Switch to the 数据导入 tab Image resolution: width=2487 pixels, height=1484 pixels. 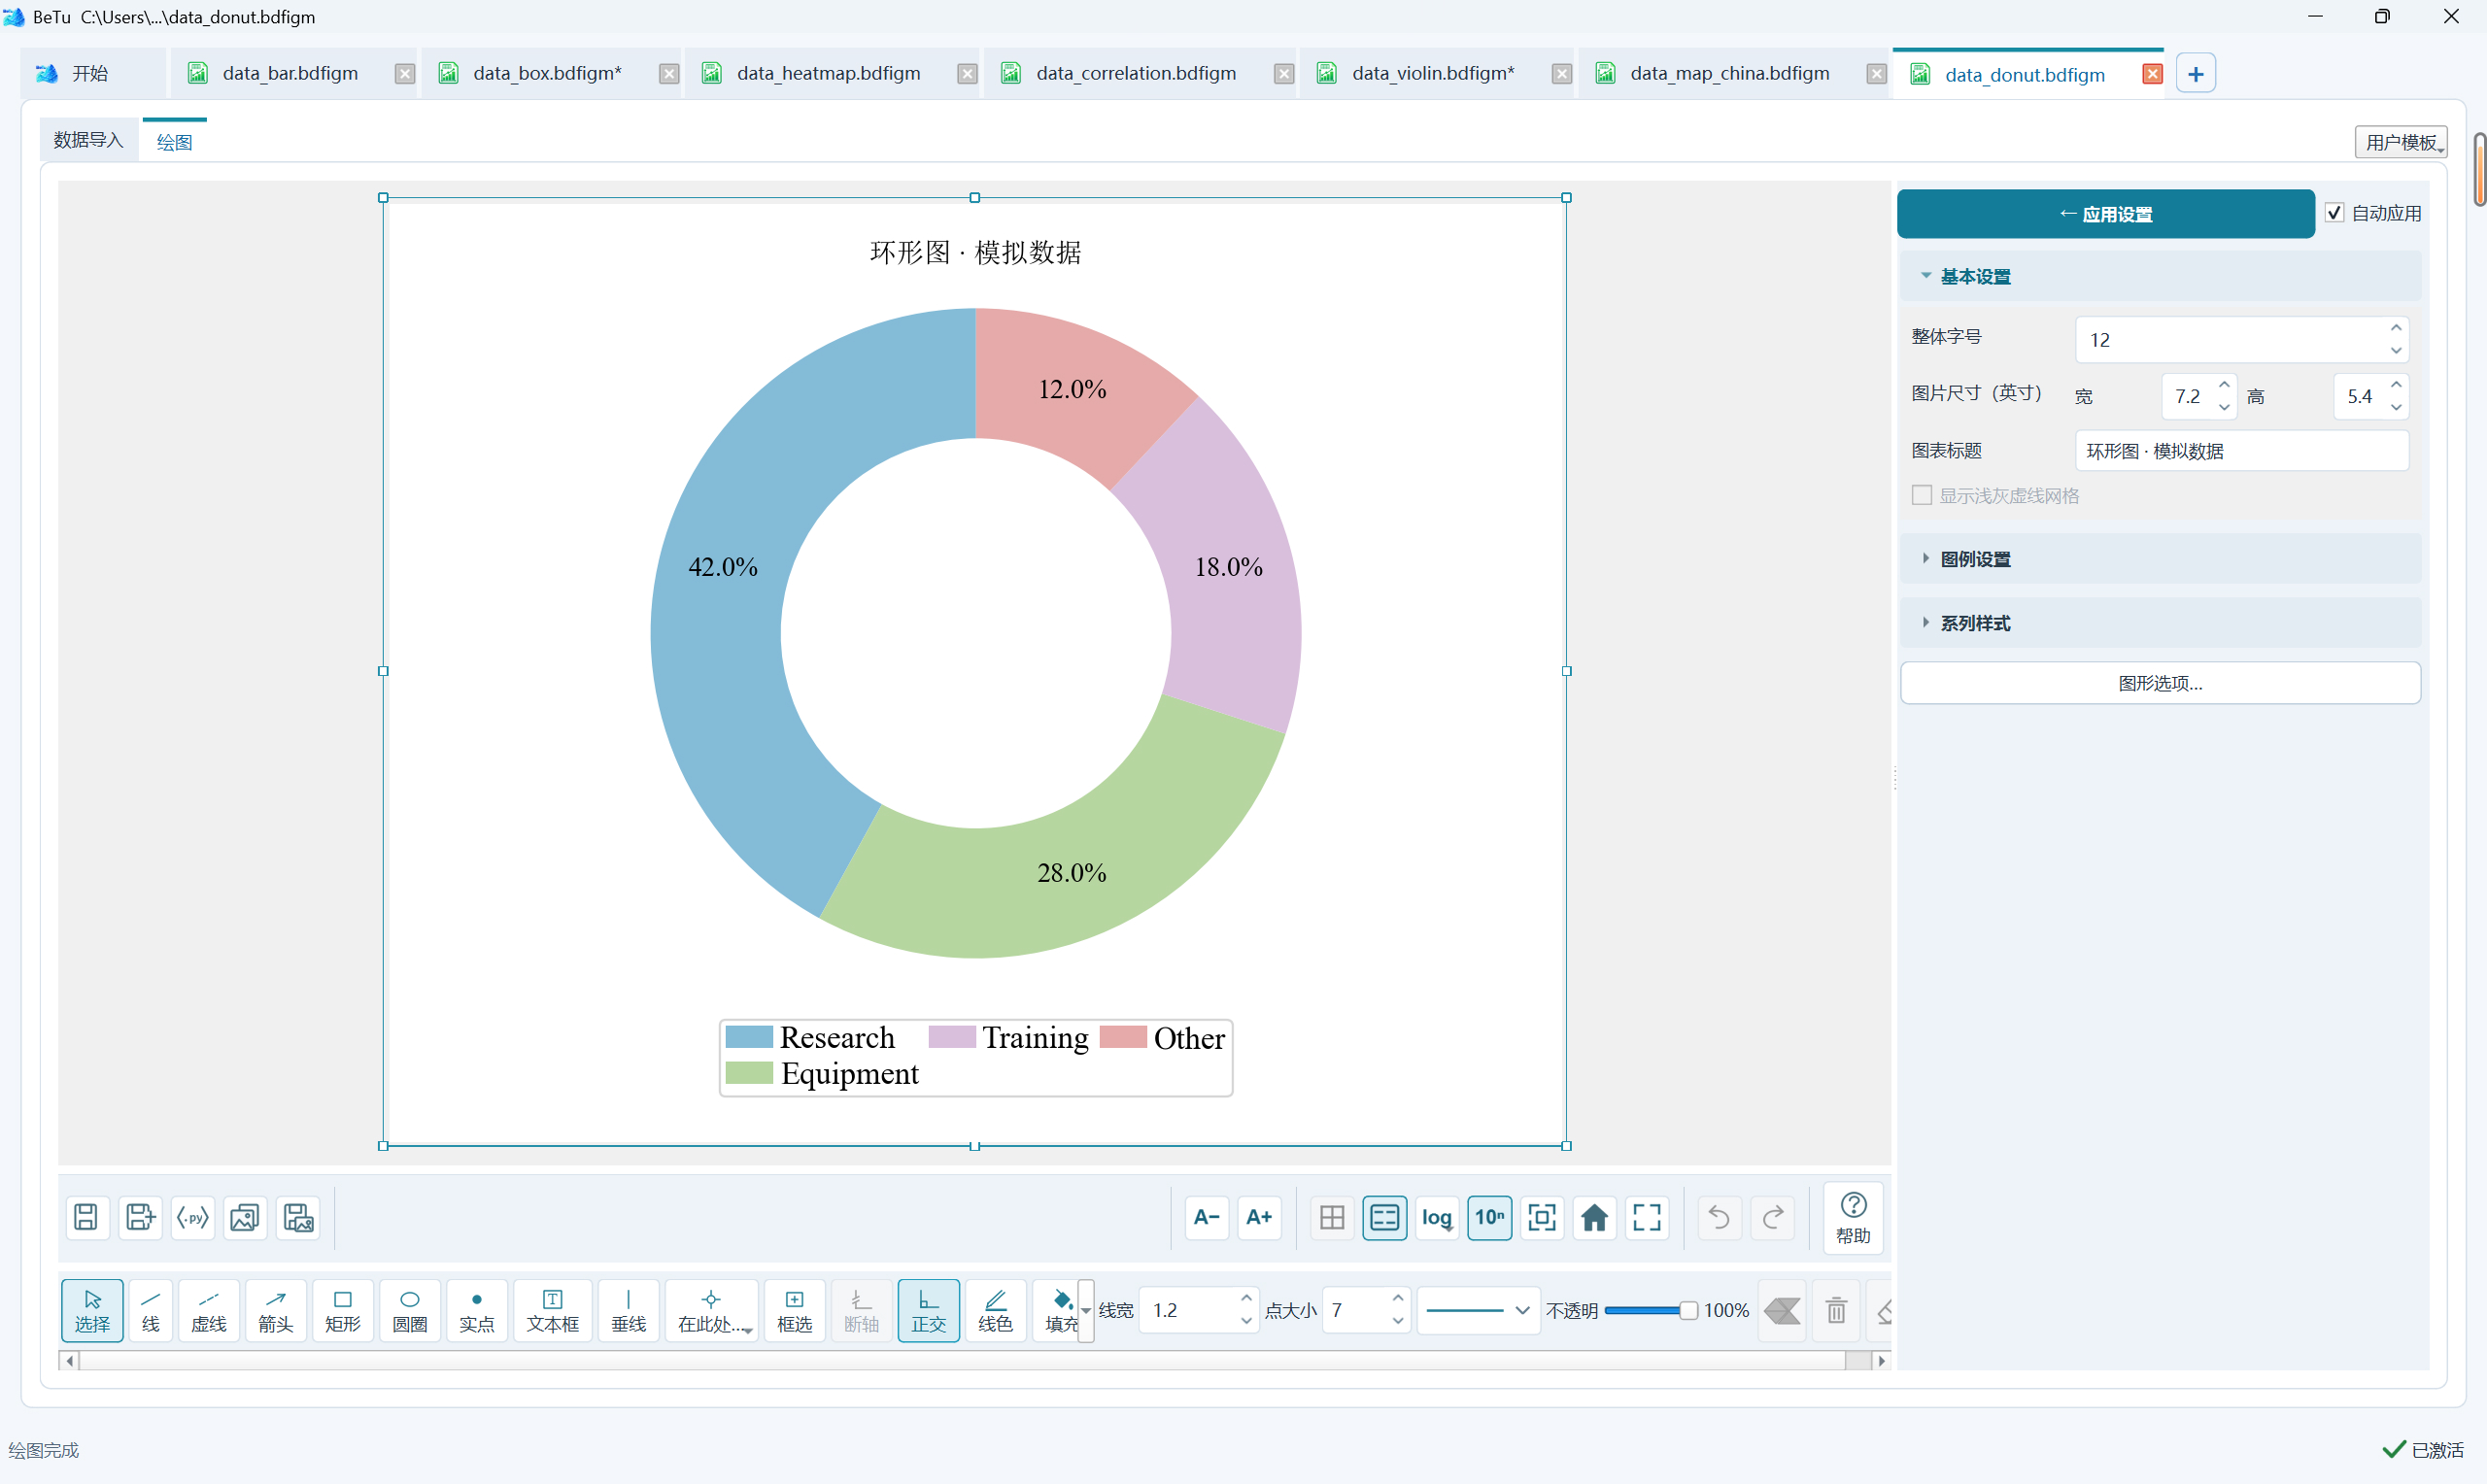pos(87,140)
